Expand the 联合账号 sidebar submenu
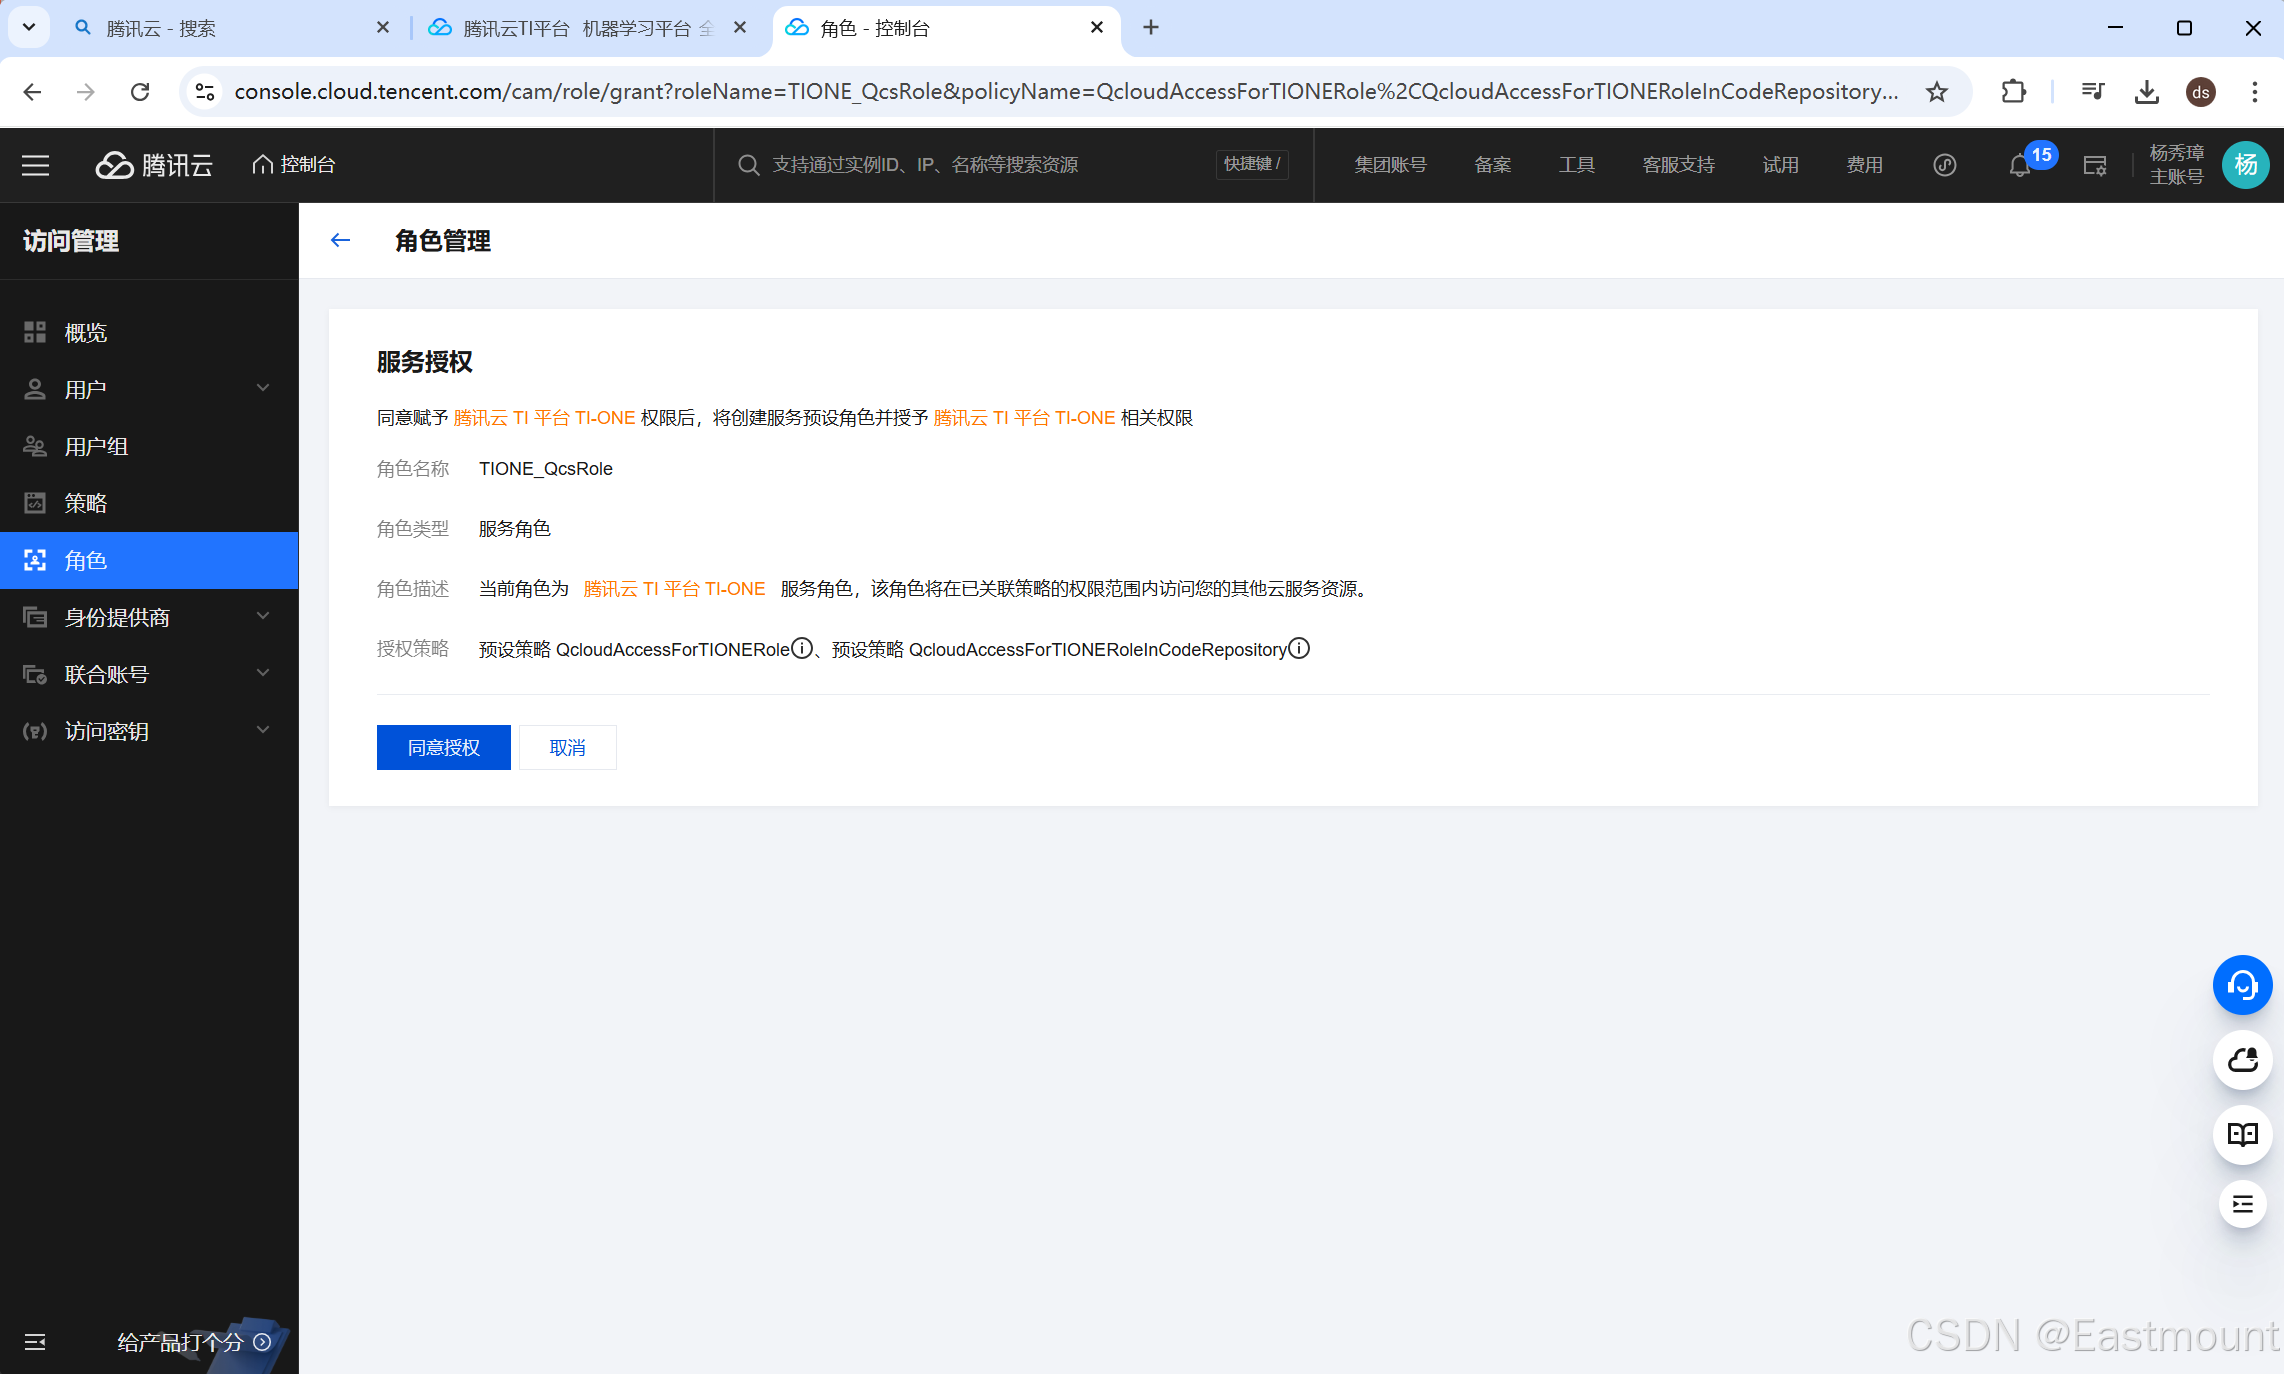Image resolution: width=2284 pixels, height=1374 pixels. click(263, 674)
